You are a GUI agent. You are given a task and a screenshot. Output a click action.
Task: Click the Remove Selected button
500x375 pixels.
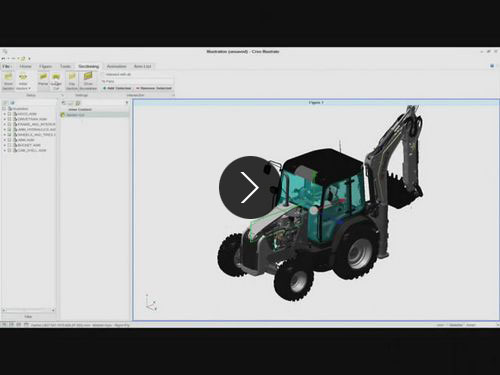pos(154,88)
